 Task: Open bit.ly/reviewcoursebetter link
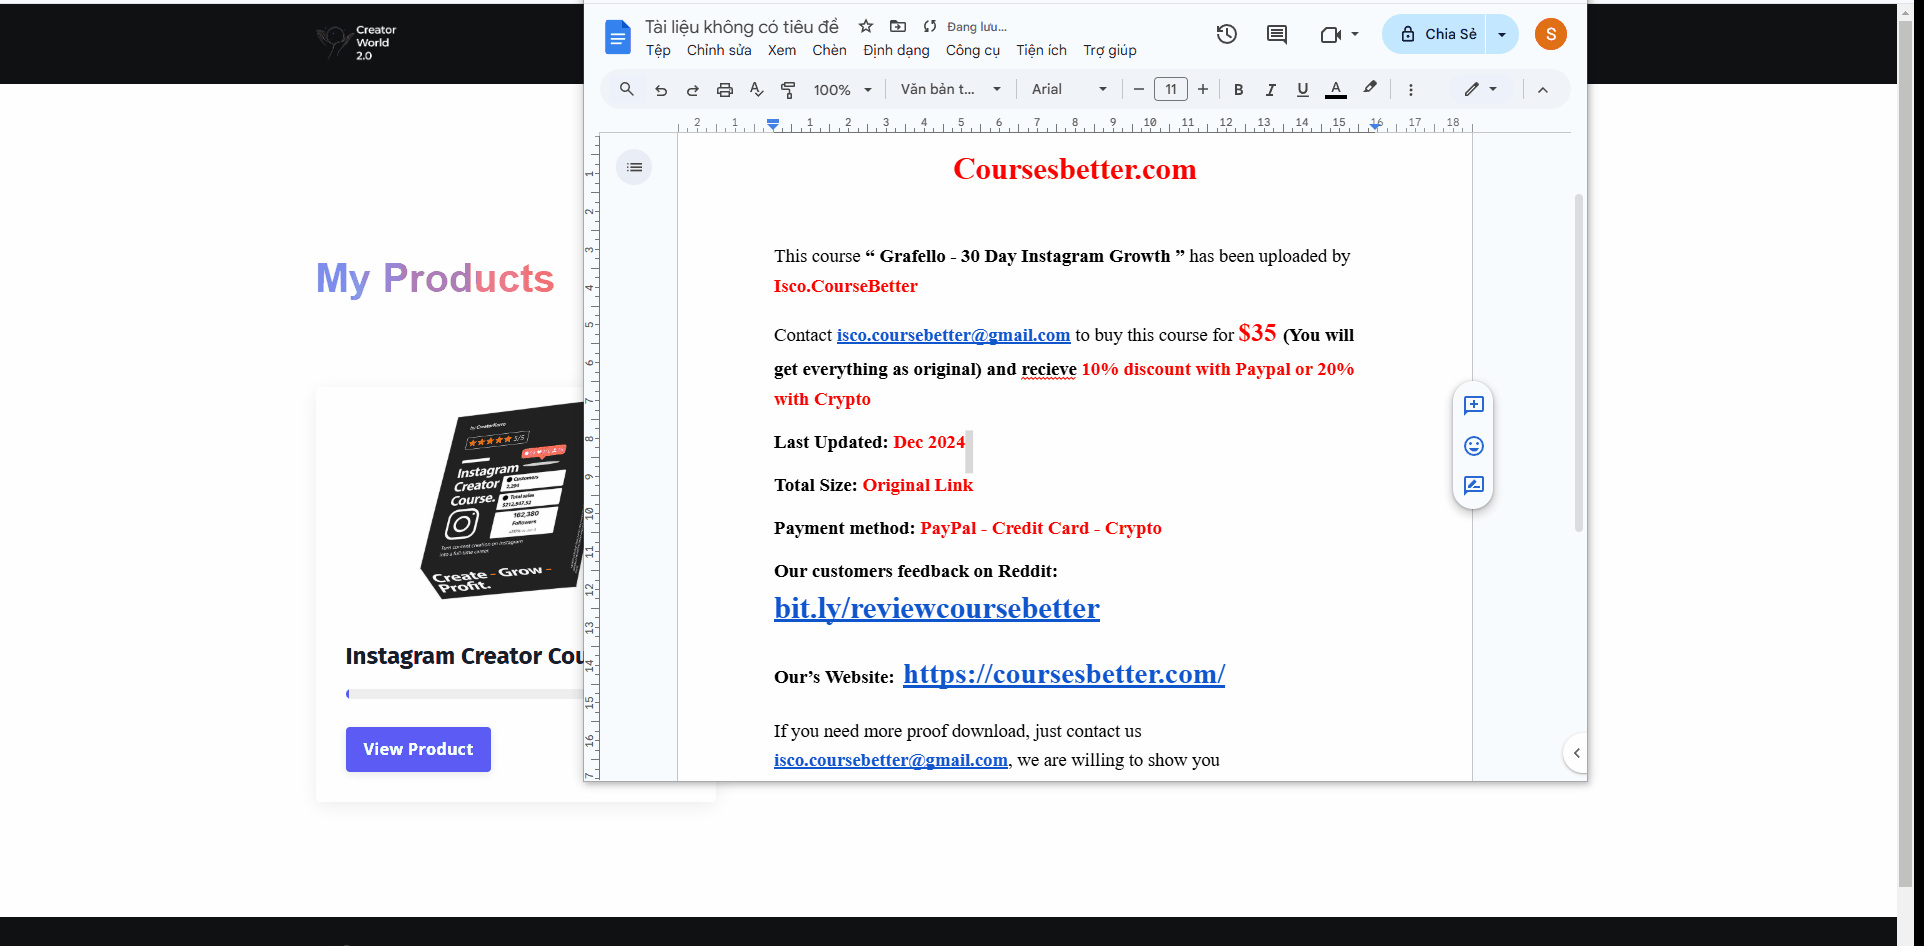click(x=937, y=608)
